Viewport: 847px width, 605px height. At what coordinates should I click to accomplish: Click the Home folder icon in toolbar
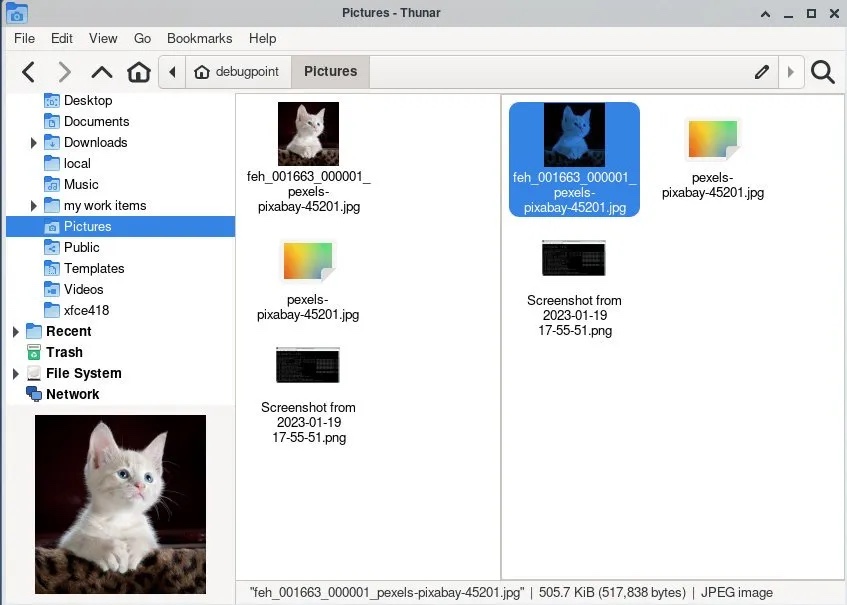click(139, 72)
